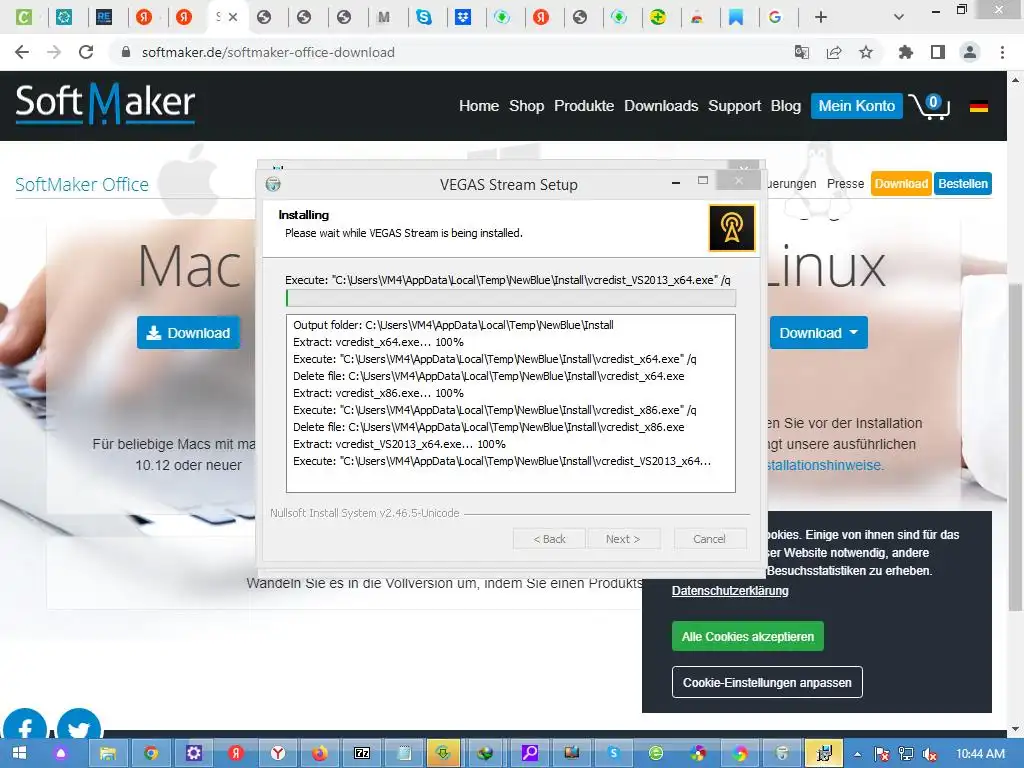Screen dimensions: 1024x768
Task: Open Skype from the taskbar
Action: pyautogui.click(x=614, y=754)
